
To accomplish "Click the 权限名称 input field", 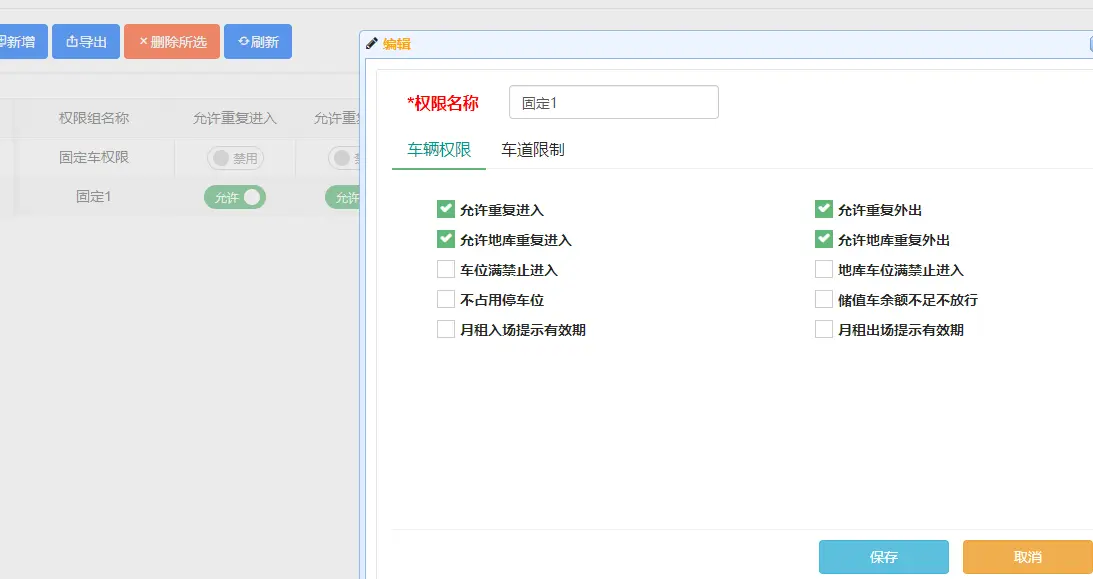I will (x=613, y=102).
